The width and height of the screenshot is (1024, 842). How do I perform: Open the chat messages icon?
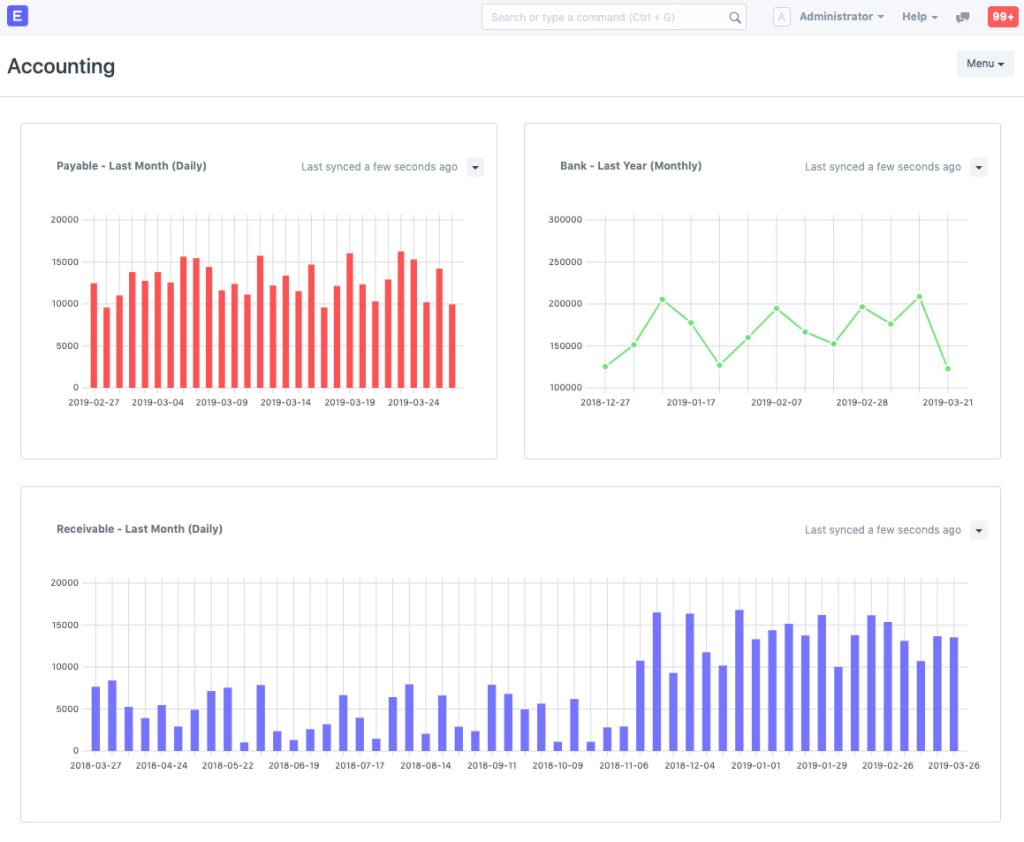[963, 17]
